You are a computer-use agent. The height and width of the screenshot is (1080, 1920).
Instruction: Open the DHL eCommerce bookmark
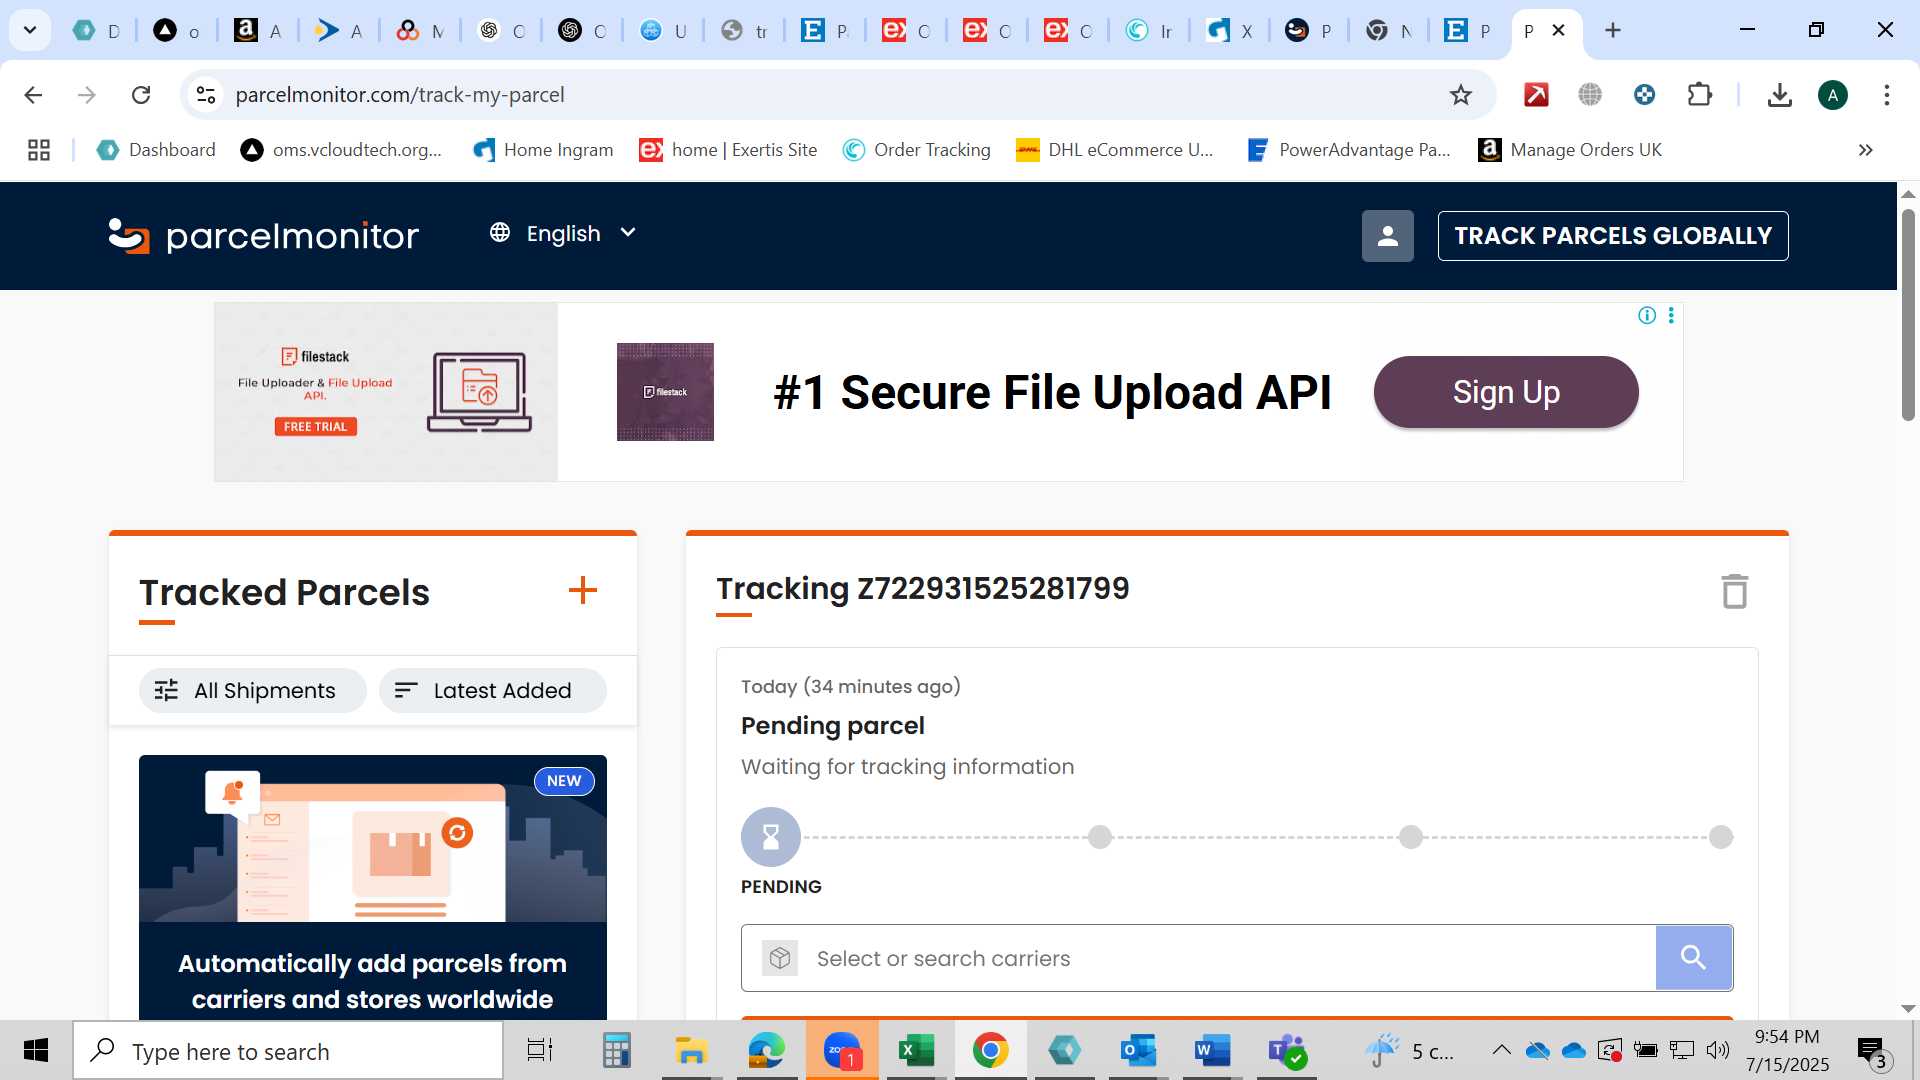(x=1115, y=150)
